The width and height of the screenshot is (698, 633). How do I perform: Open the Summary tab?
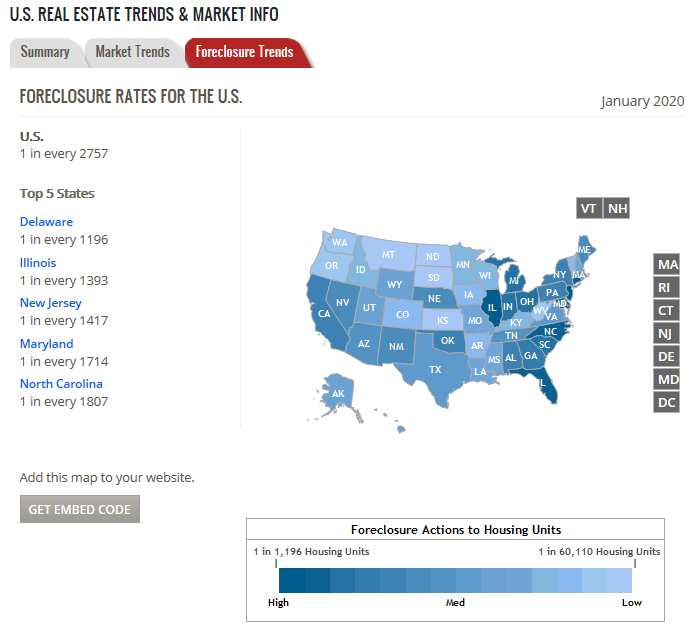[45, 52]
